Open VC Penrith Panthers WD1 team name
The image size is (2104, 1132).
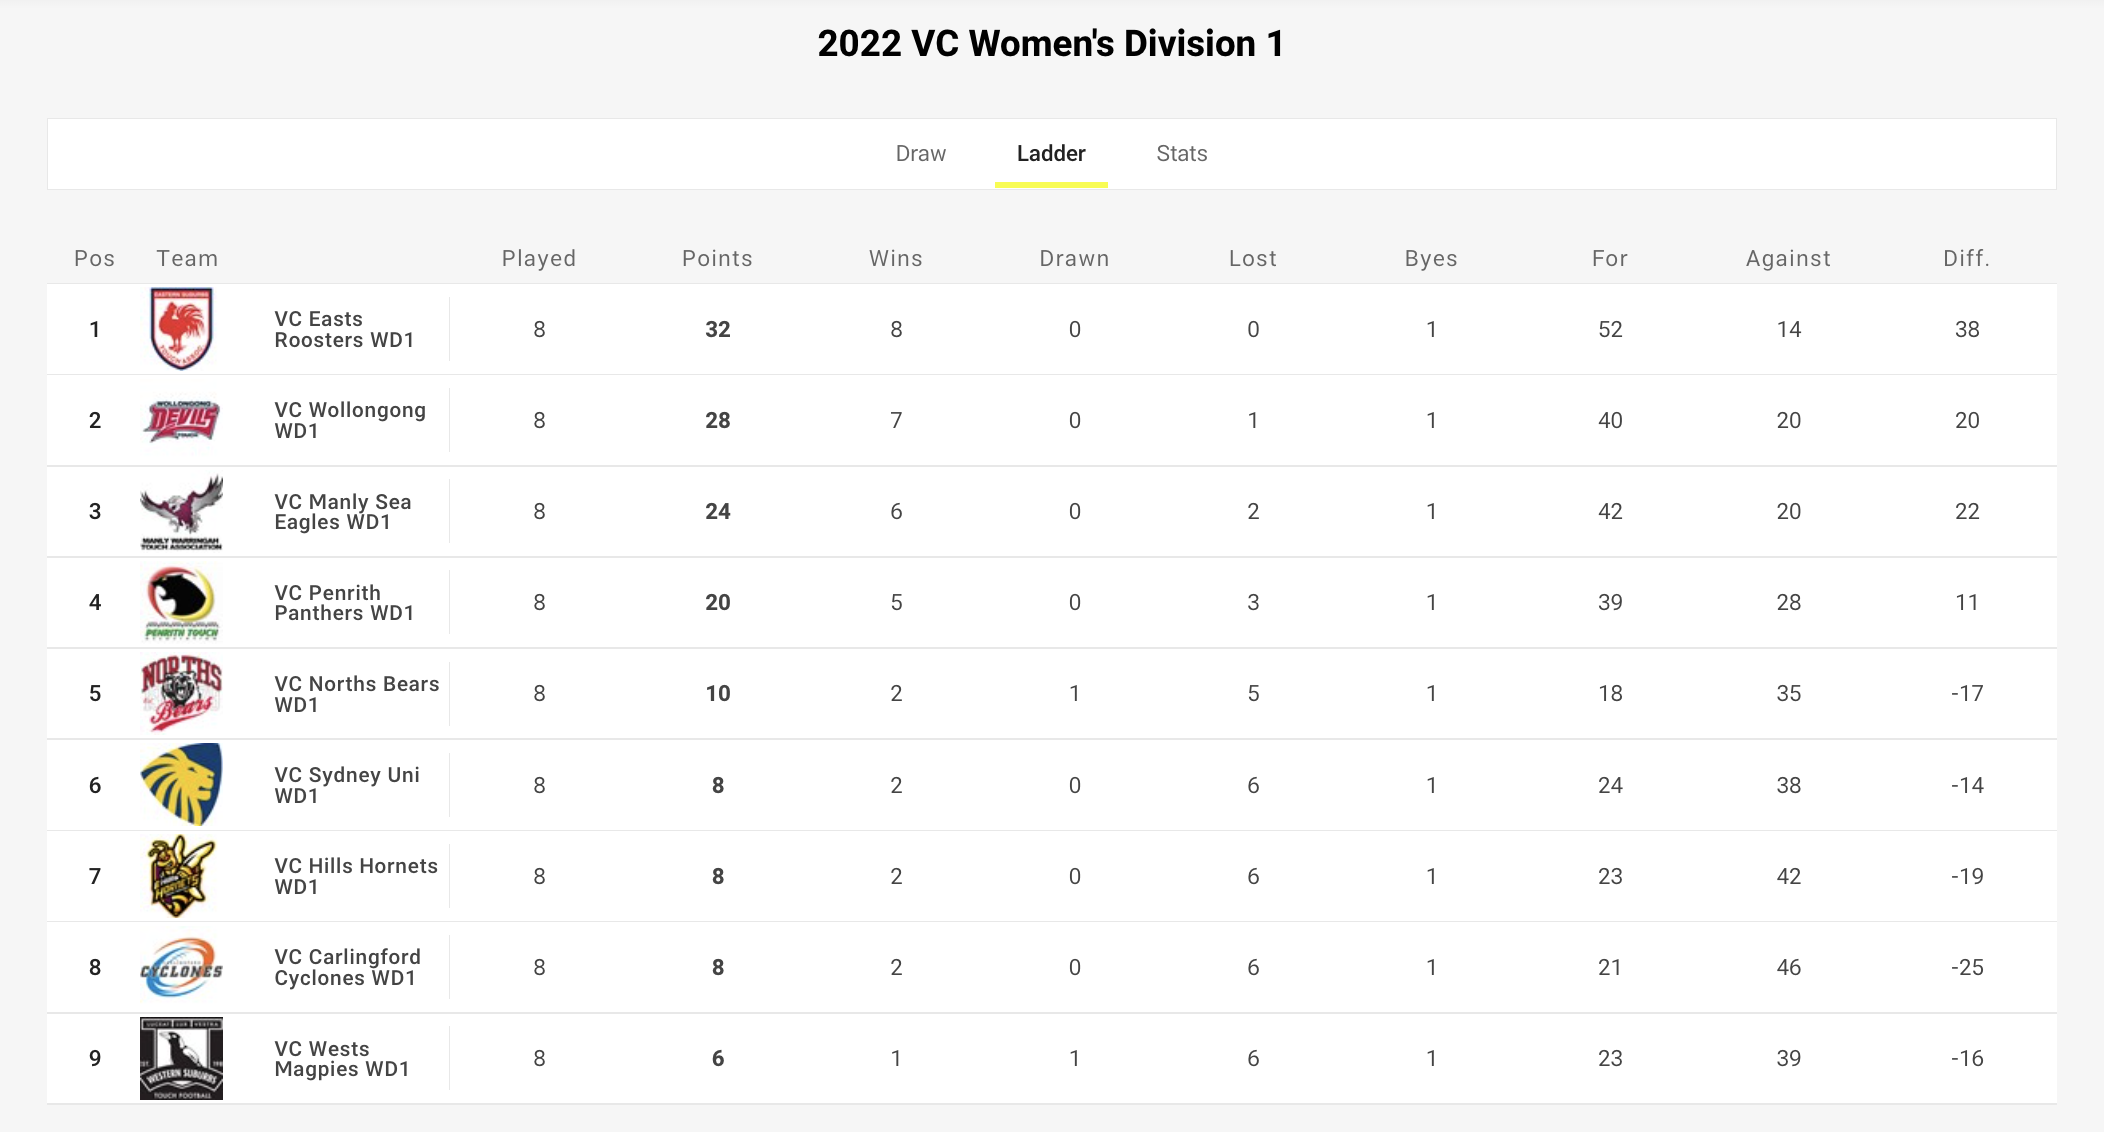(345, 602)
